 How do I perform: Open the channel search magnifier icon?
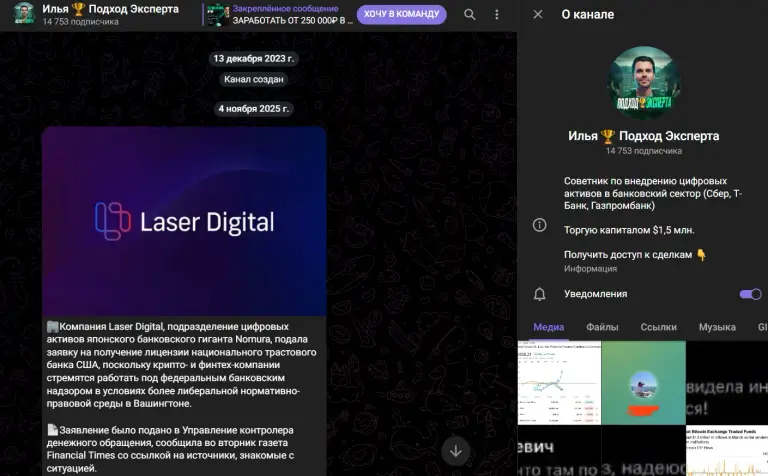(x=469, y=15)
